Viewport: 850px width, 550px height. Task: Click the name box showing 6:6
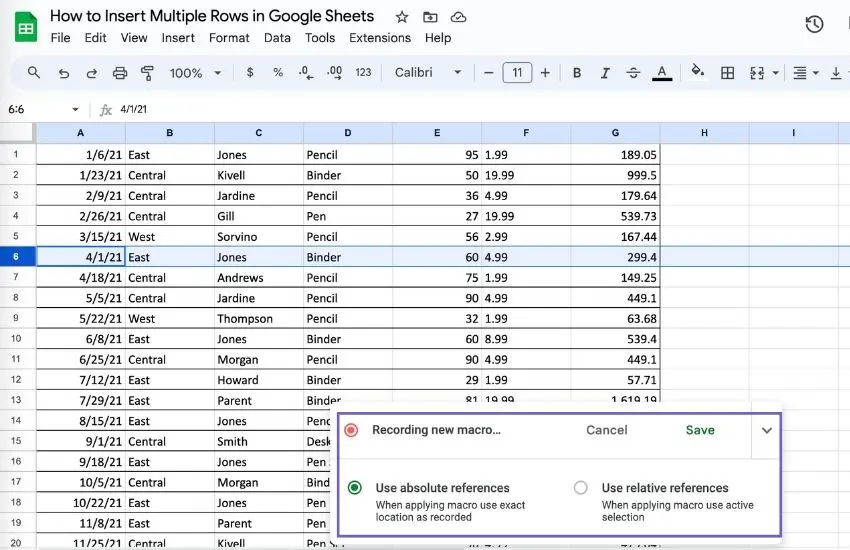[x=35, y=109]
